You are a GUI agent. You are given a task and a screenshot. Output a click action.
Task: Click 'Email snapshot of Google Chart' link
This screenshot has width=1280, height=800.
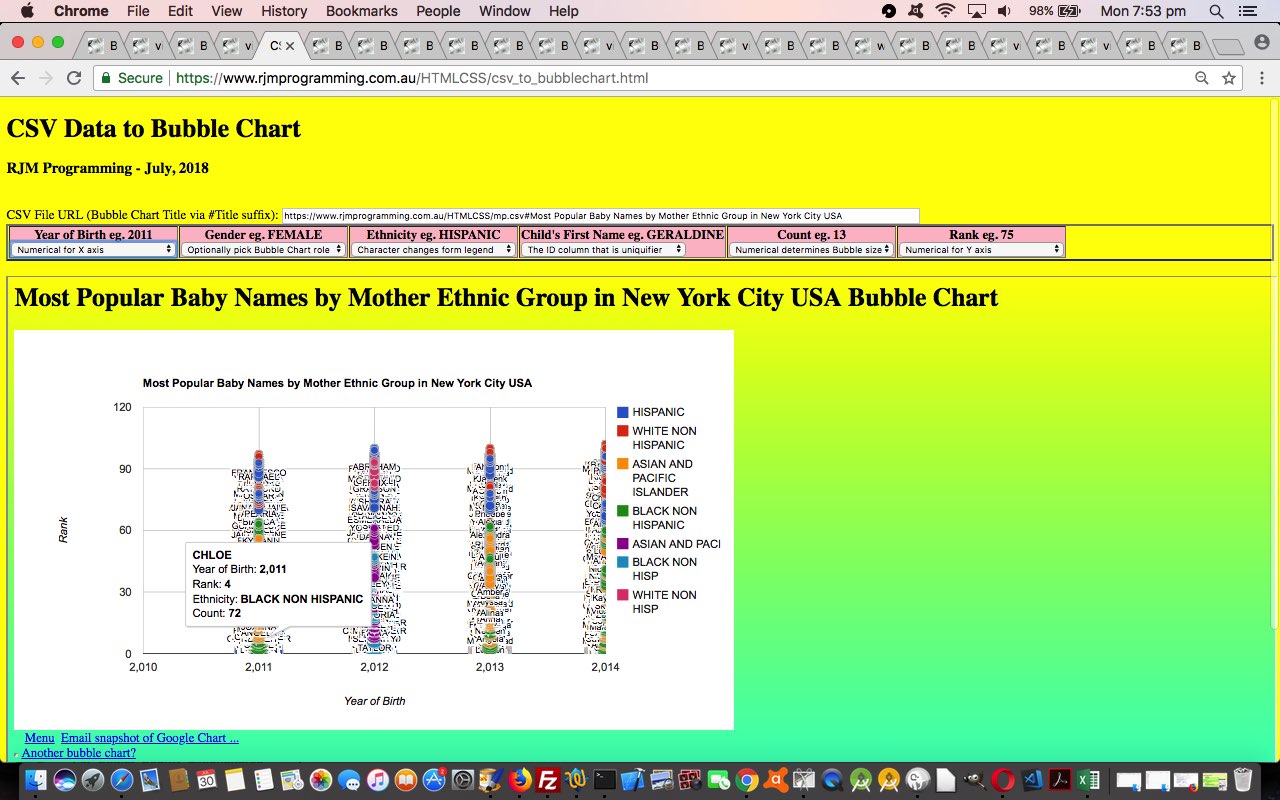point(149,738)
